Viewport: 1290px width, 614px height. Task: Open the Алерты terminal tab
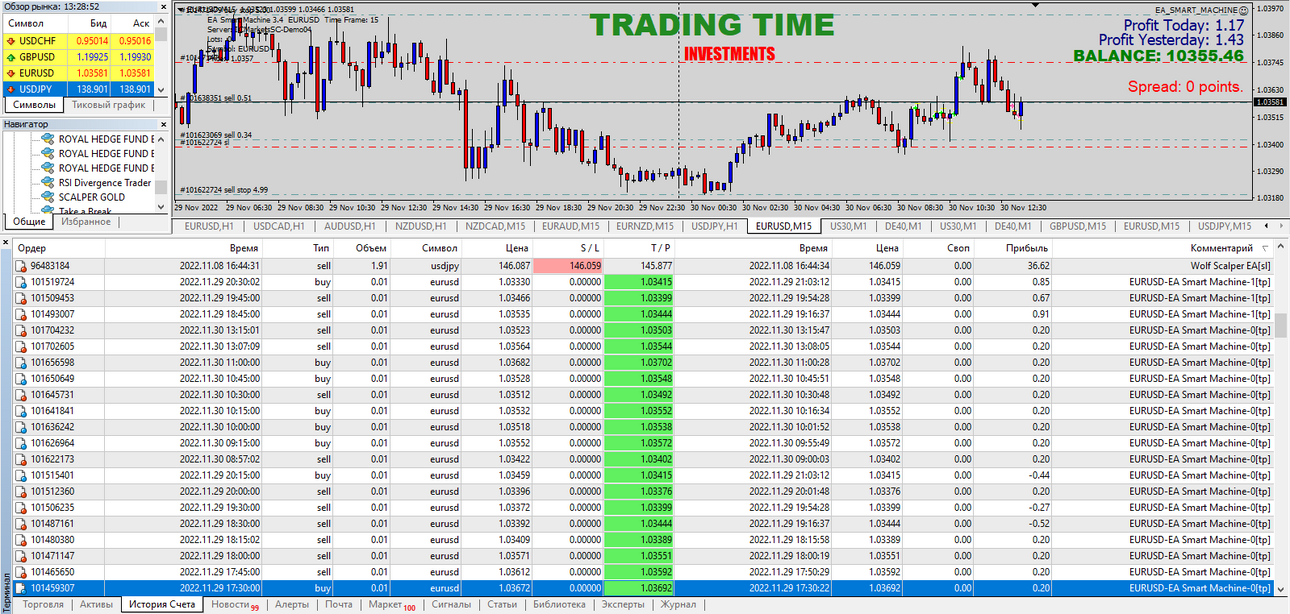[x=292, y=604]
